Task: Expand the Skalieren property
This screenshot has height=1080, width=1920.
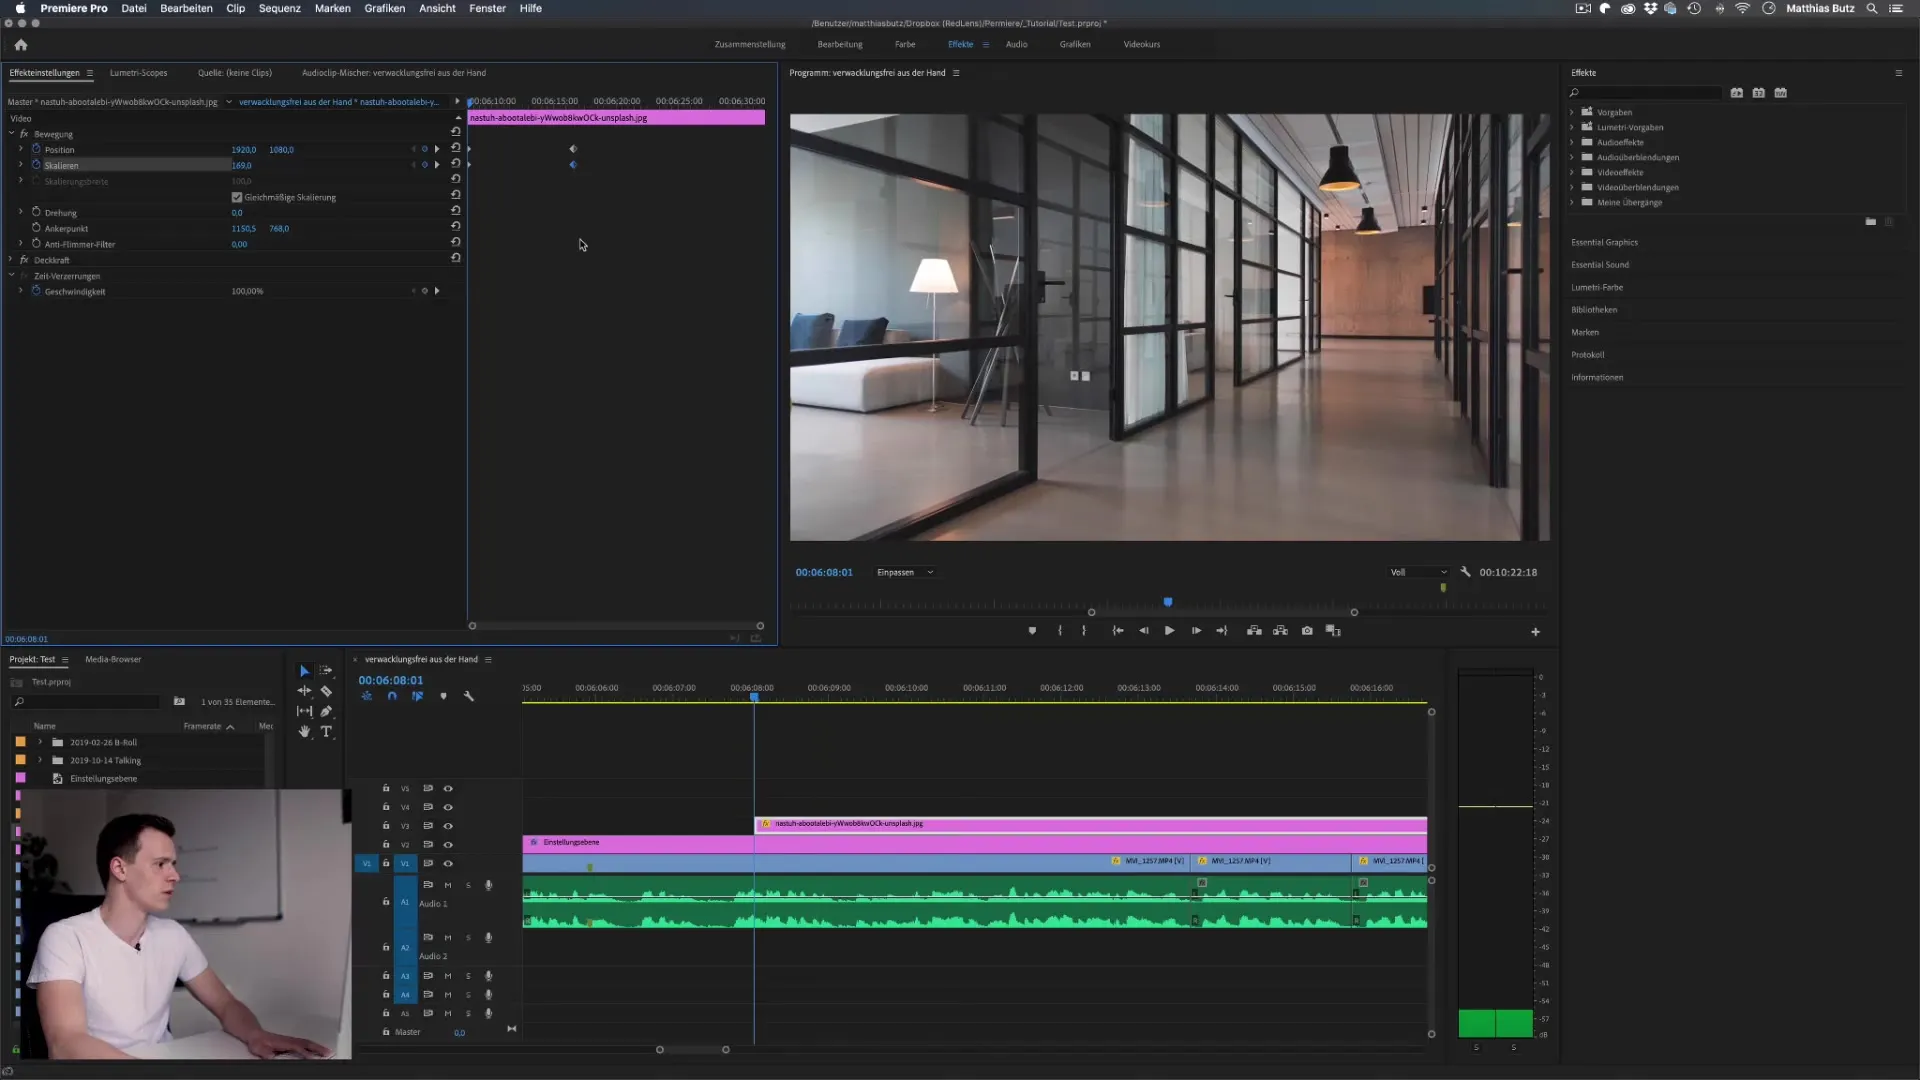Action: pyautogui.click(x=21, y=165)
